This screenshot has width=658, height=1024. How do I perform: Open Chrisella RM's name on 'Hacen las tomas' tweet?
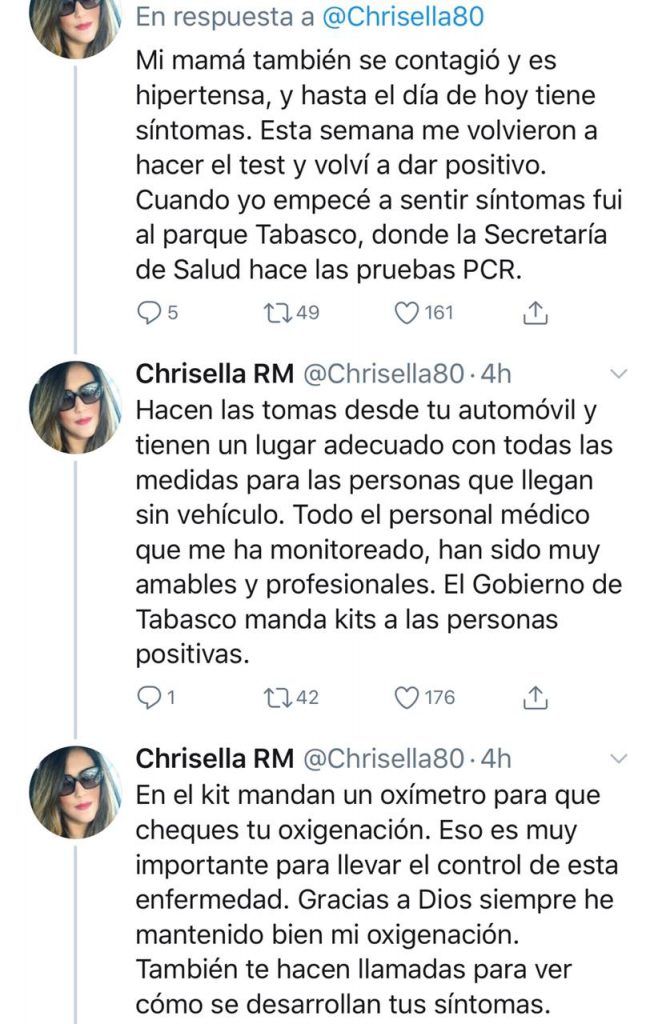[x=214, y=374]
